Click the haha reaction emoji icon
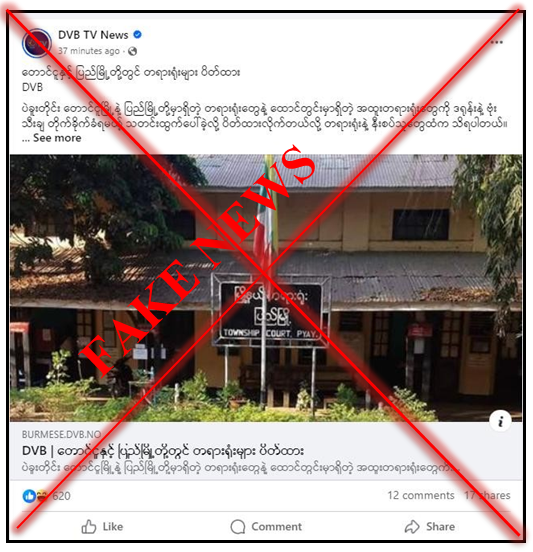Screen dimensions: 533x552 point(42,496)
